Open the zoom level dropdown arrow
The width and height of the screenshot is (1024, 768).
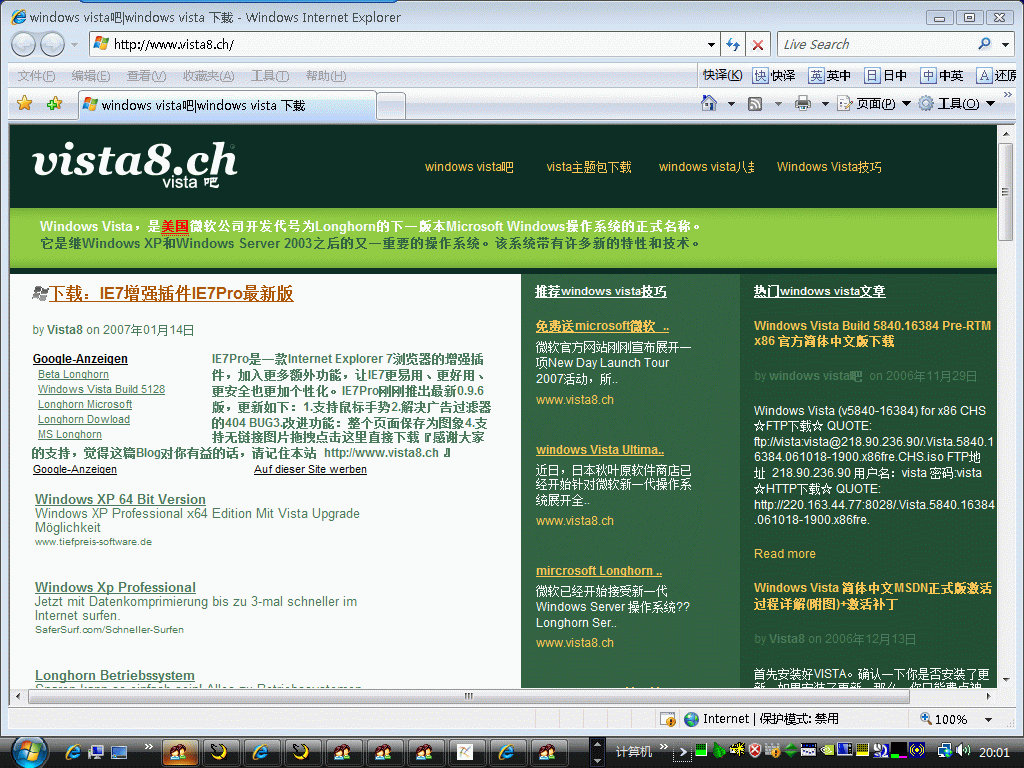point(988,720)
